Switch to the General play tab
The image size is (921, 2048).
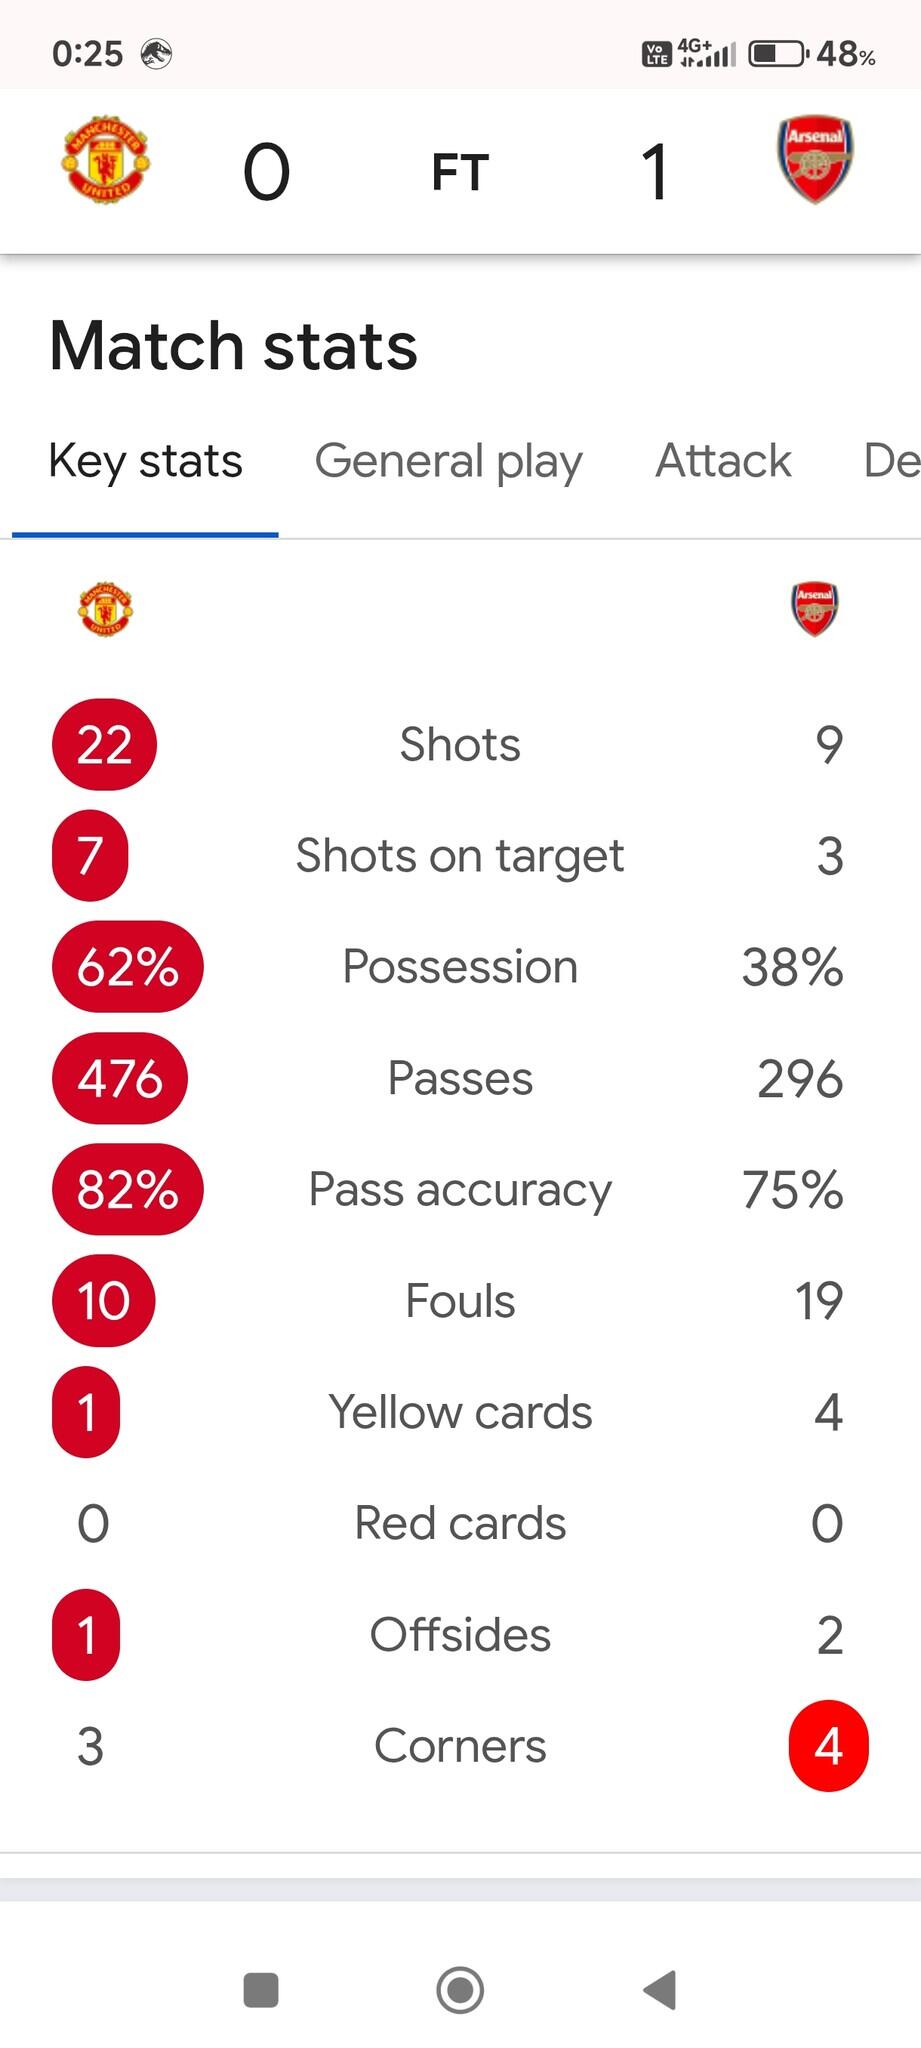(448, 461)
